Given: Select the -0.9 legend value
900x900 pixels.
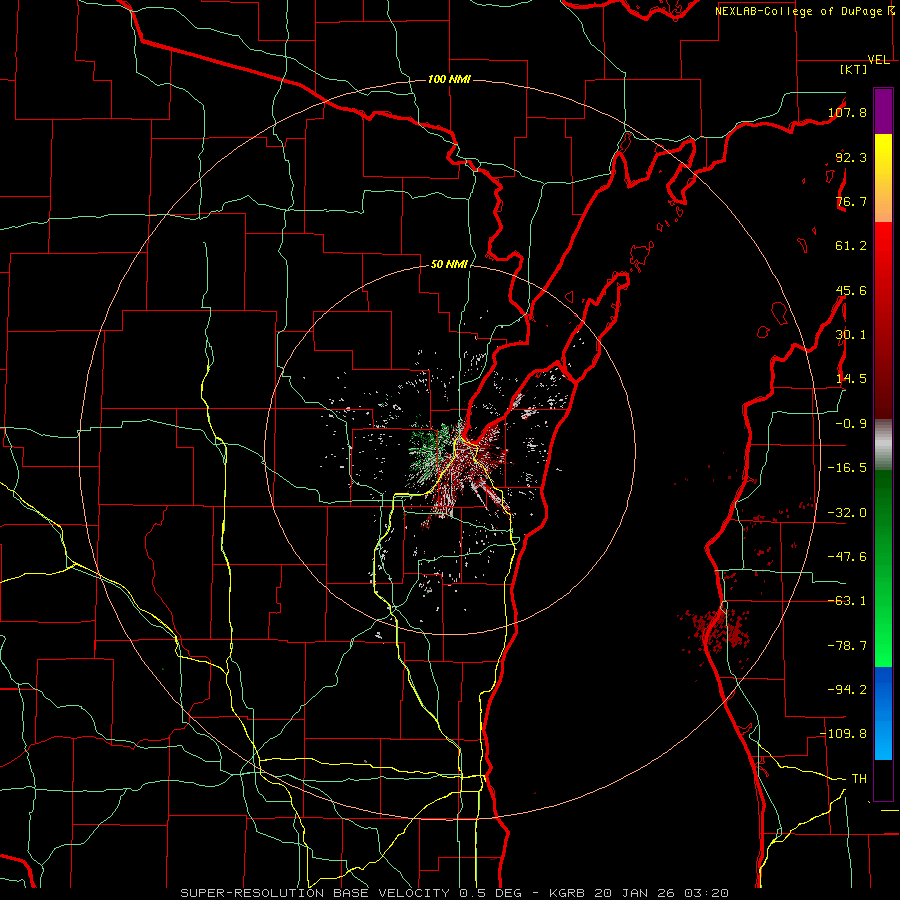Looking at the screenshot, I should click(x=851, y=424).
